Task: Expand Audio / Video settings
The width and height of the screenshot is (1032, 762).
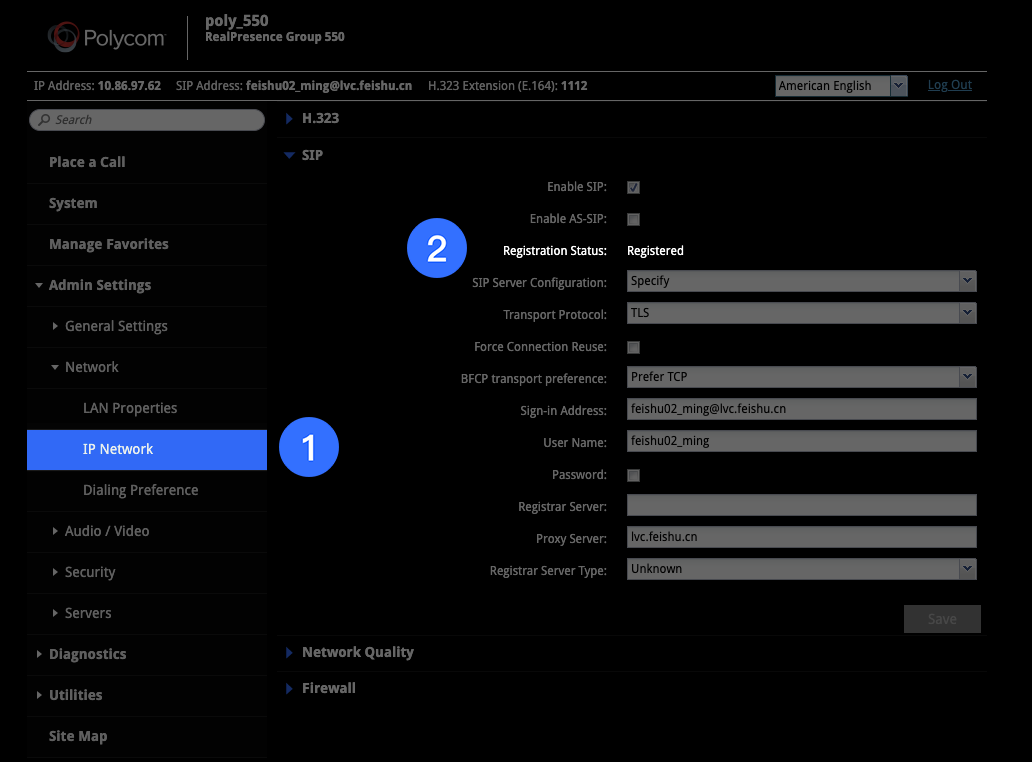Action: pos(106,531)
